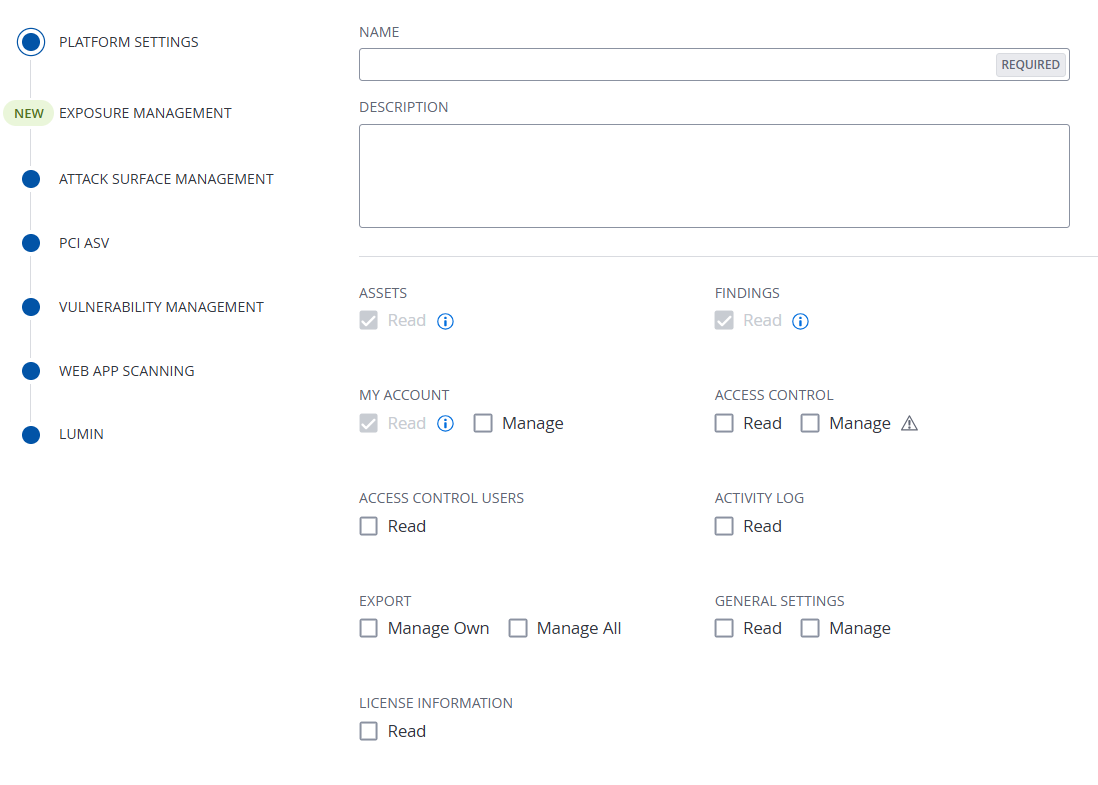
Task: Click the NEW badge beside Exposure Management
Action: (x=29, y=113)
